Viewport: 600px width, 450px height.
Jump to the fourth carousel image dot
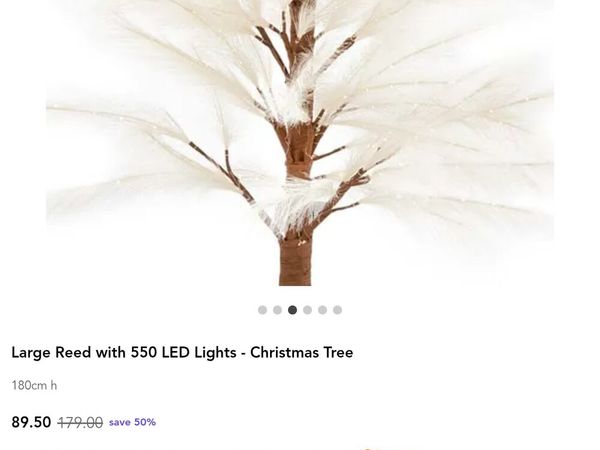click(x=307, y=310)
